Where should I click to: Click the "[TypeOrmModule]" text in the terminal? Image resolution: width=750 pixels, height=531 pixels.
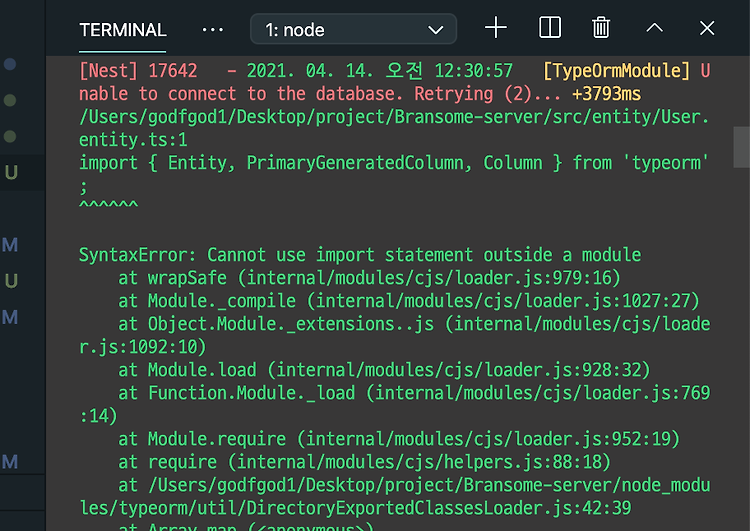617,71
